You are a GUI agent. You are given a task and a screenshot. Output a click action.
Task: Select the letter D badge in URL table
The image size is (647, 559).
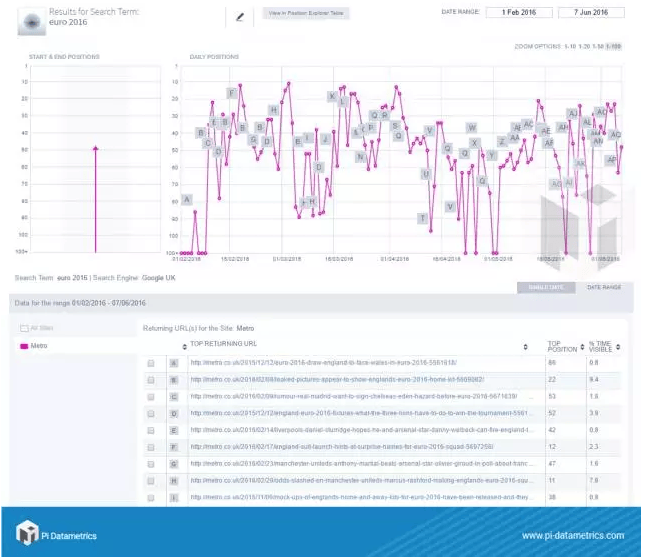(174, 412)
